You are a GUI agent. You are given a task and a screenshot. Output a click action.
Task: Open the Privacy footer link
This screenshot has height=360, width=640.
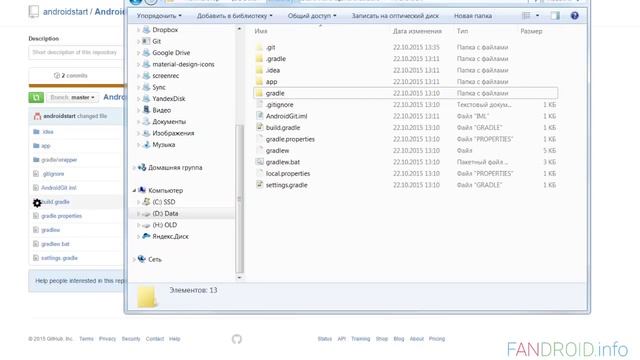[x=107, y=339]
